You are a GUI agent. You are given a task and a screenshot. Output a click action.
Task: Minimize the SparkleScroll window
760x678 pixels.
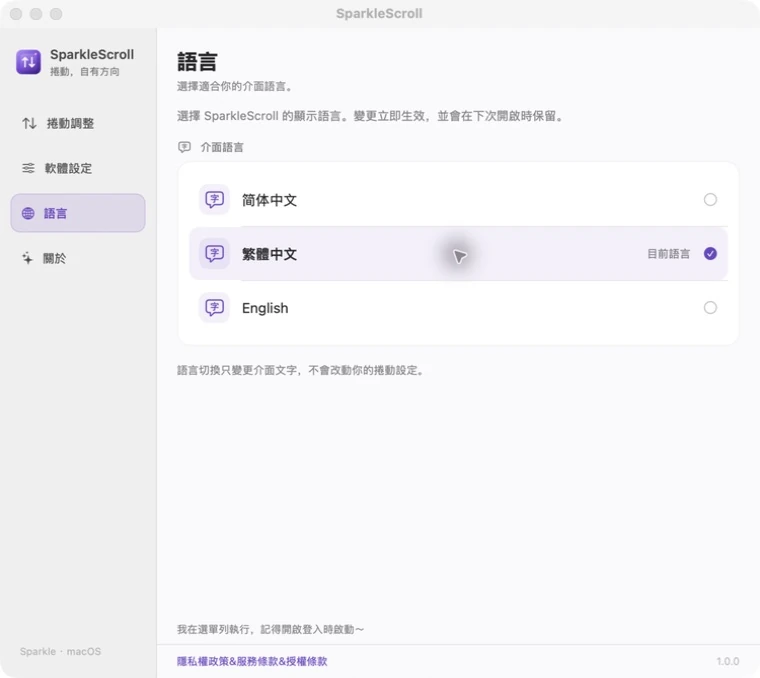(36, 14)
